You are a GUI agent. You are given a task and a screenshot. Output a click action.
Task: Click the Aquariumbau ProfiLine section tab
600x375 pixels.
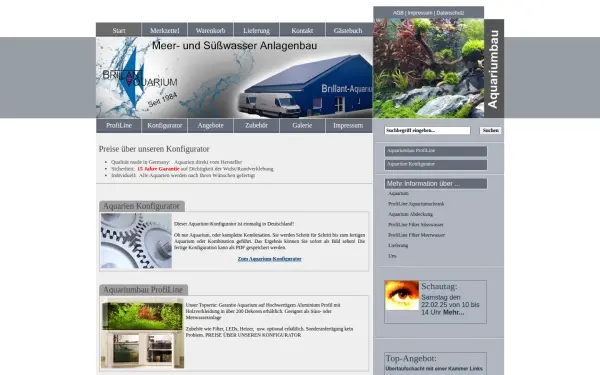click(x=143, y=290)
